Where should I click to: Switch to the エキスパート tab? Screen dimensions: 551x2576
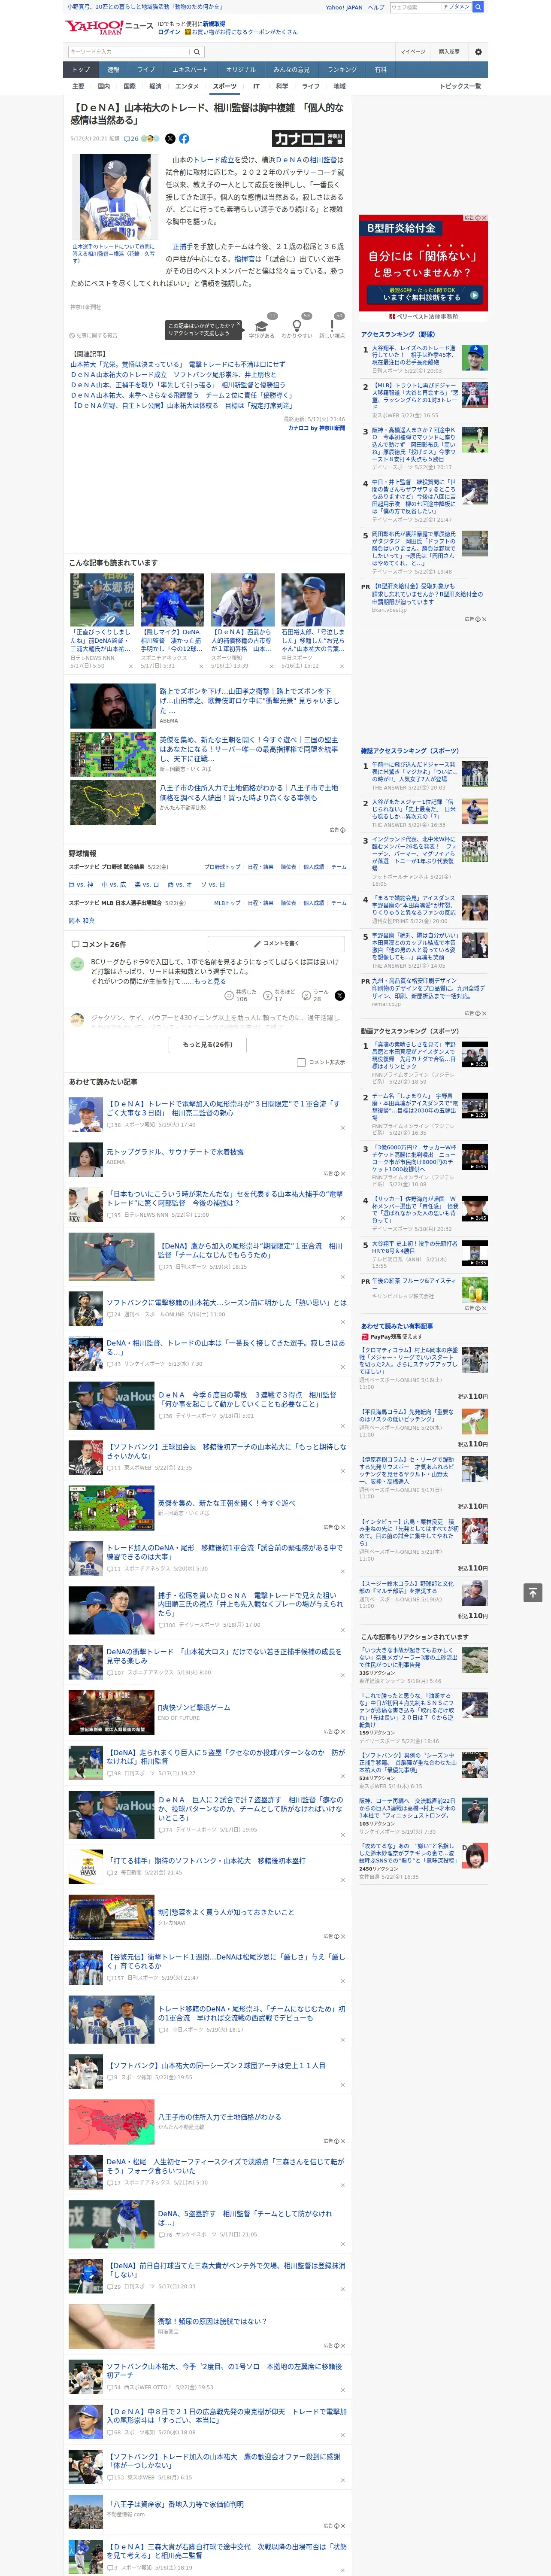pyautogui.click(x=190, y=70)
